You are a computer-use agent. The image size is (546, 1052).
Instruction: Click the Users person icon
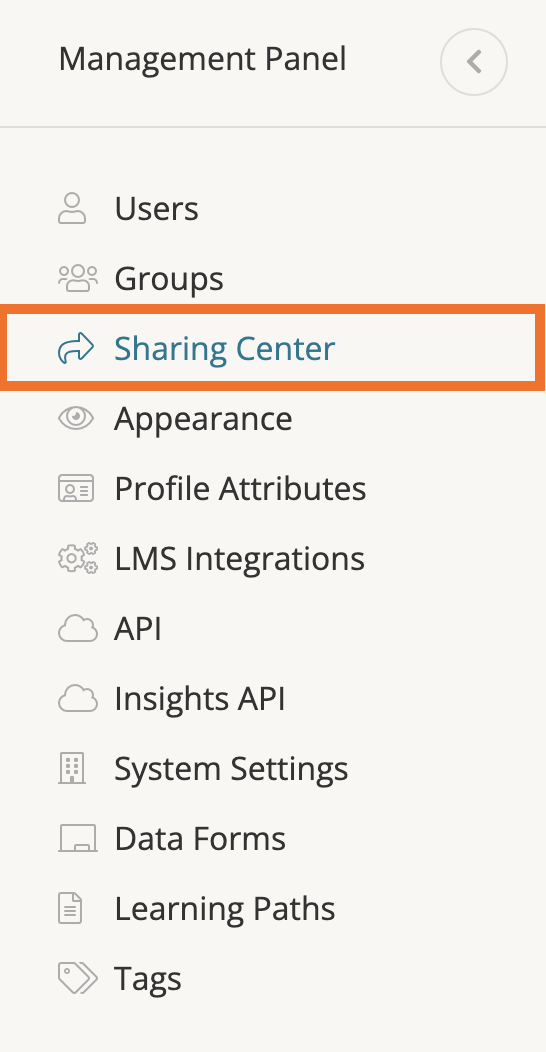[x=72, y=208]
